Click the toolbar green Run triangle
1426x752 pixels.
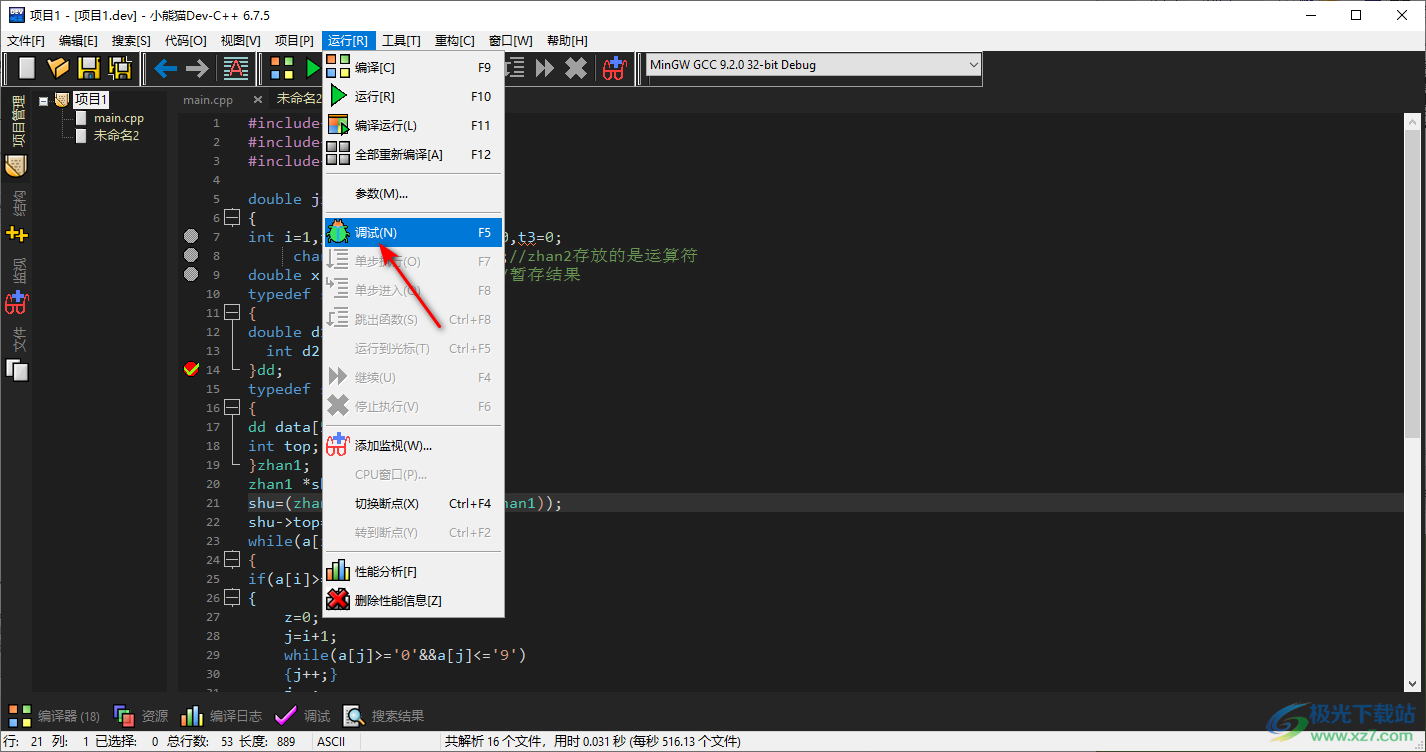[312, 68]
